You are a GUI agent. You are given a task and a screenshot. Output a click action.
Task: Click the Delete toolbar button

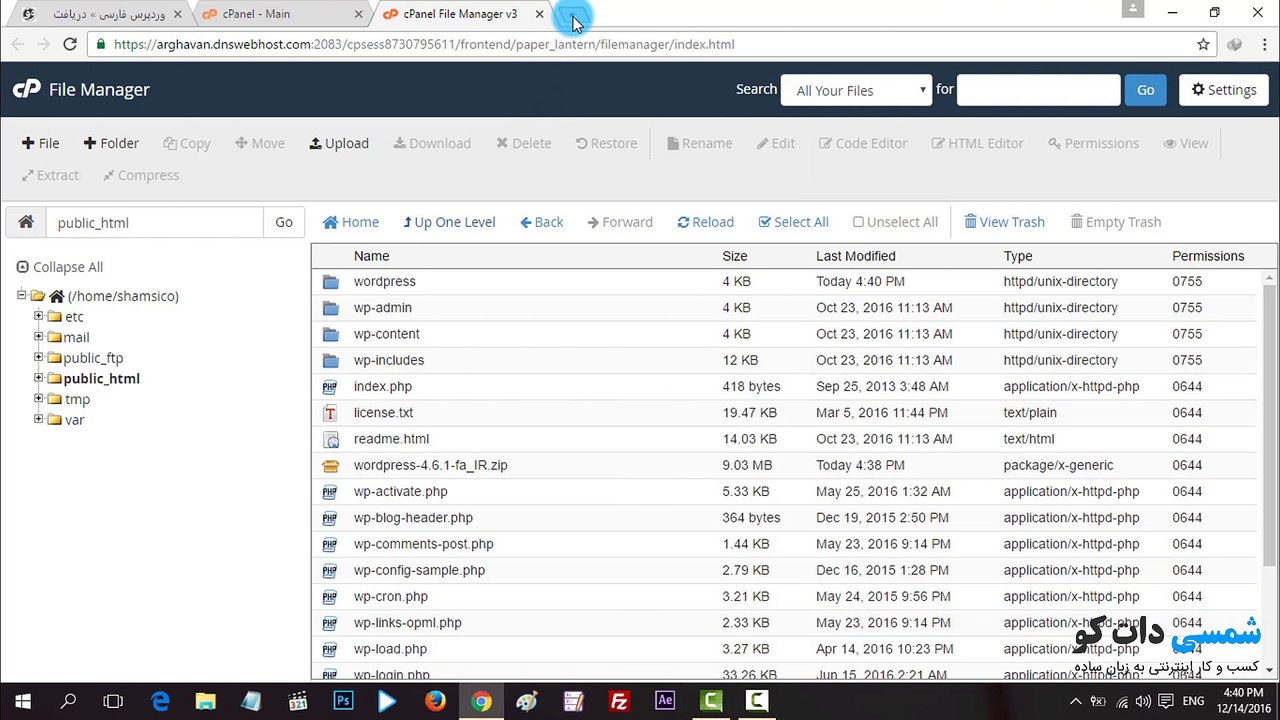coord(524,143)
